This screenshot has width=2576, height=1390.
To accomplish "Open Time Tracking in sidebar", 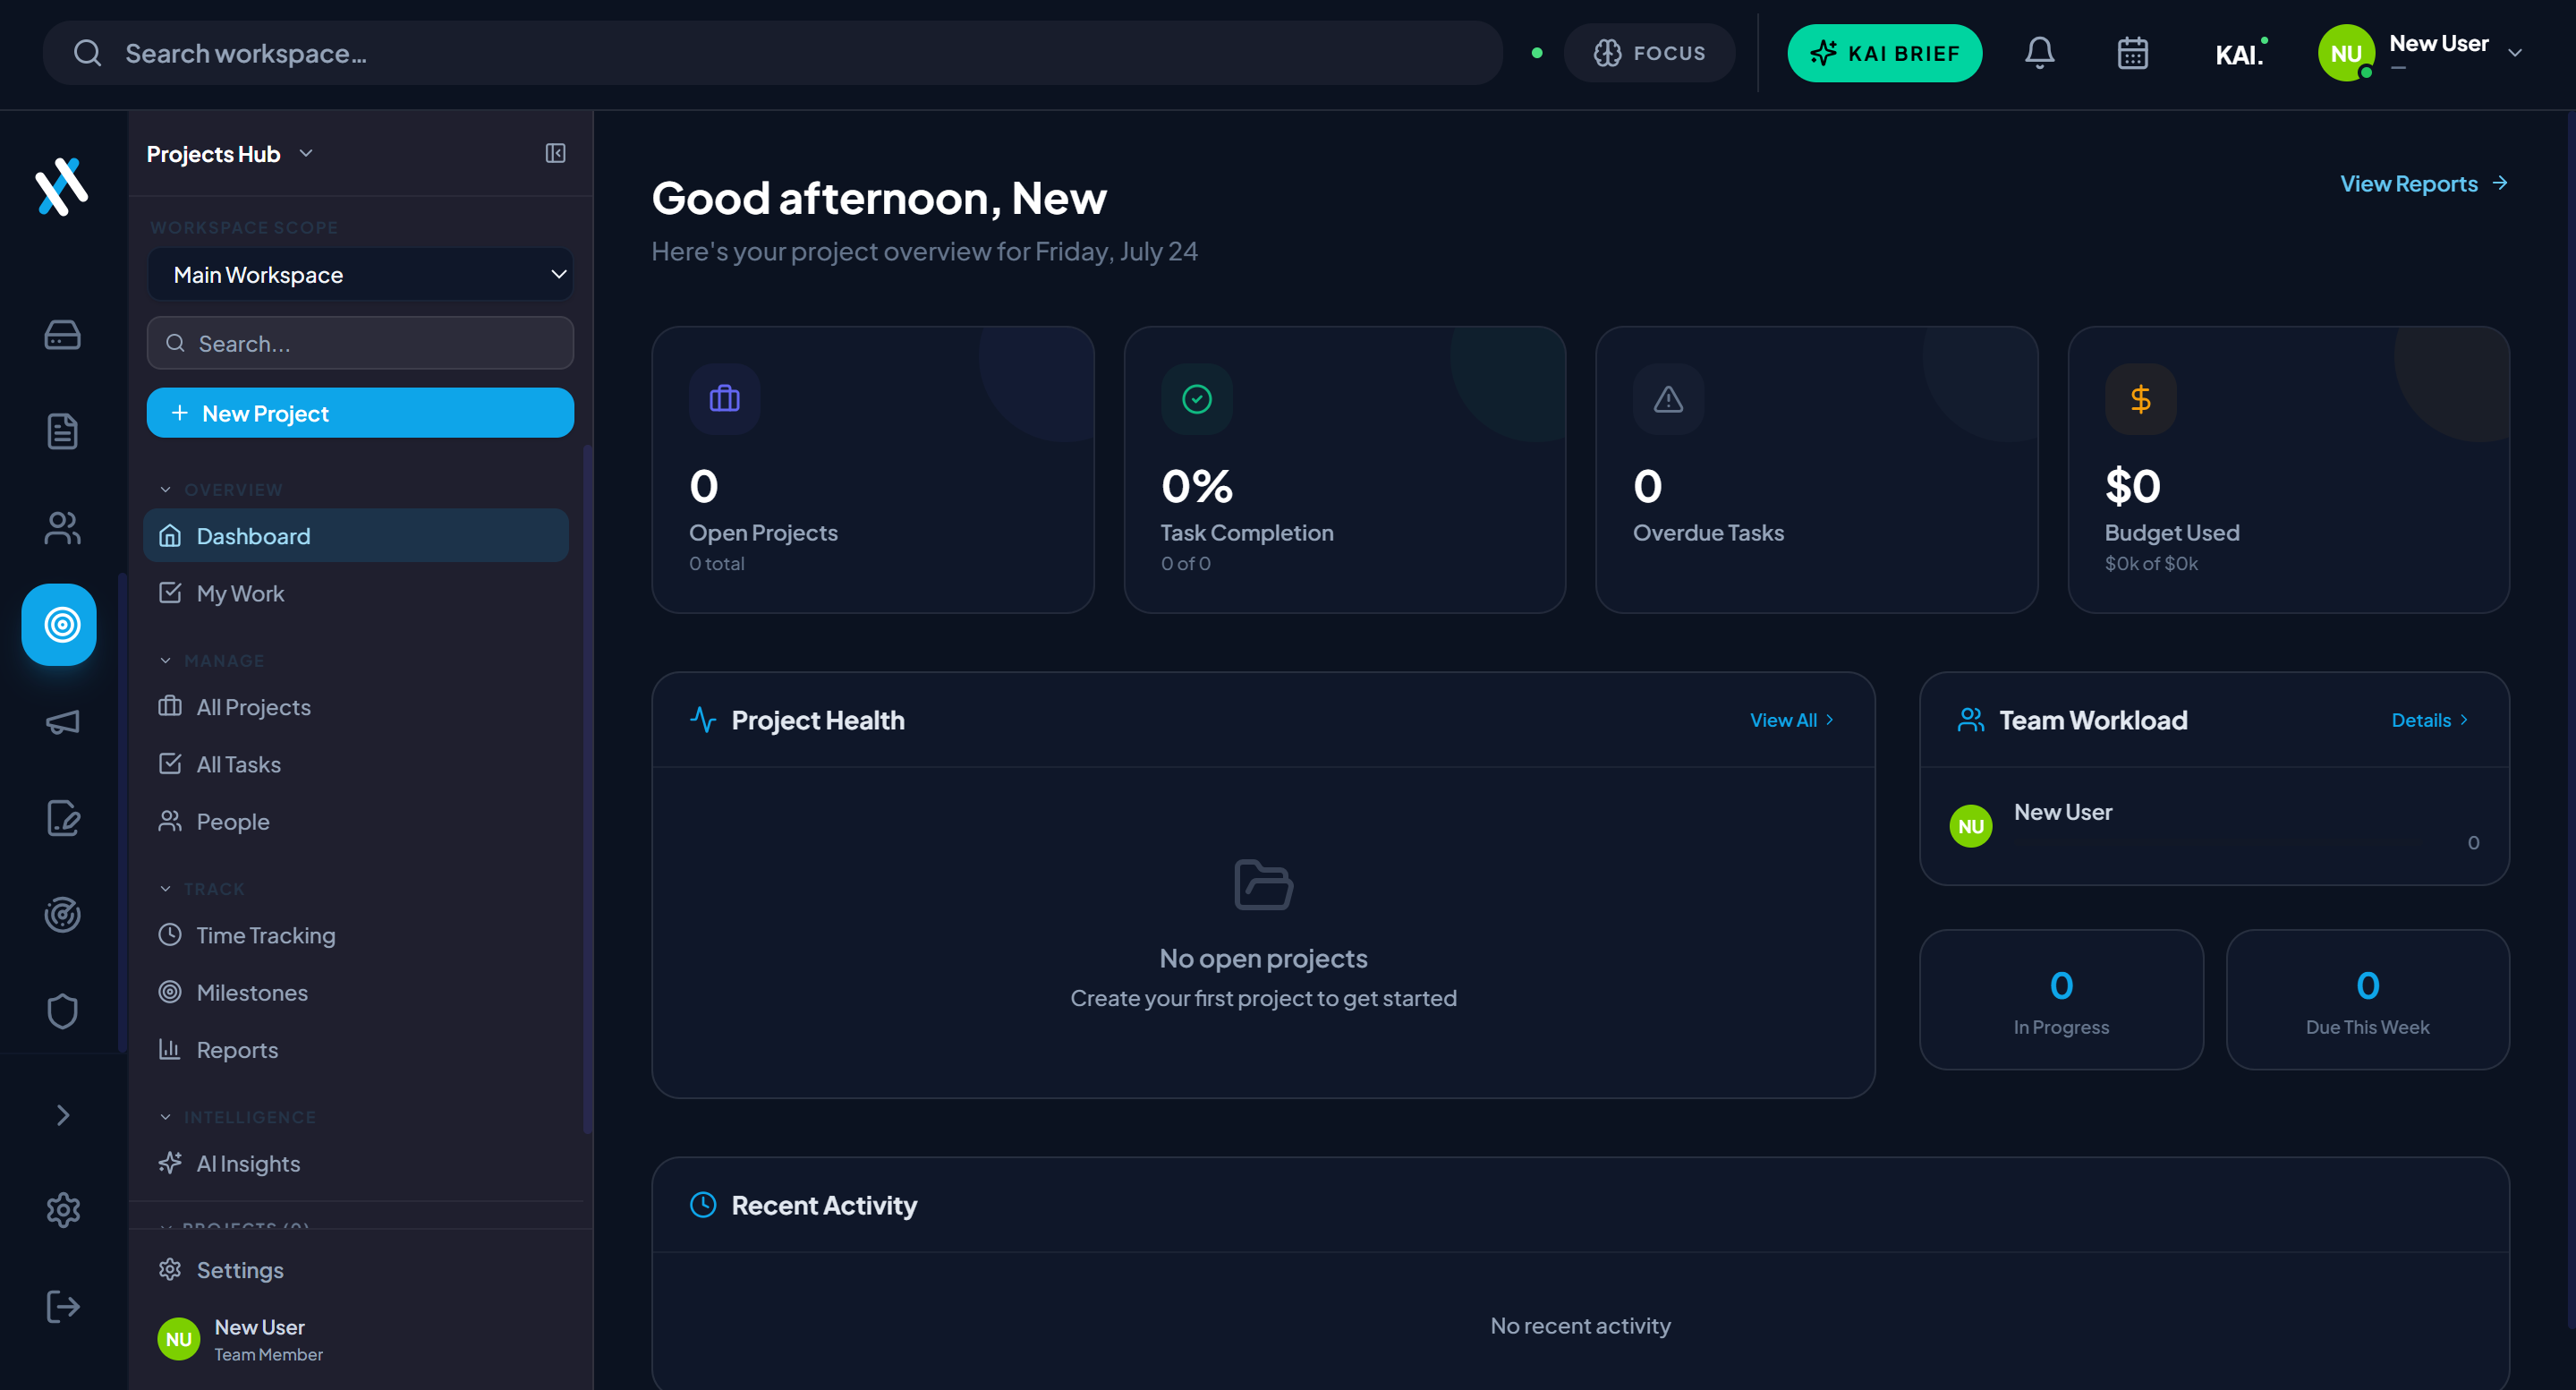I will coord(356,935).
